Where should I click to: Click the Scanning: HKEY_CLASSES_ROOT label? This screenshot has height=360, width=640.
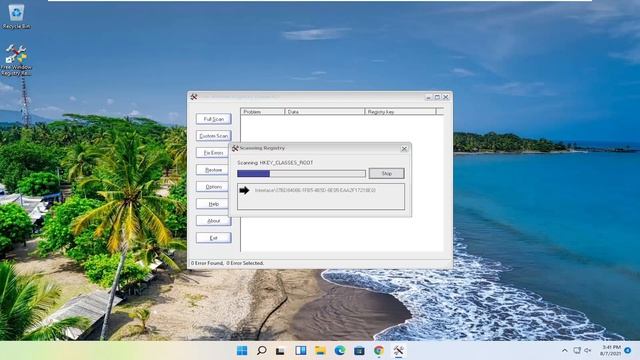tap(275, 162)
